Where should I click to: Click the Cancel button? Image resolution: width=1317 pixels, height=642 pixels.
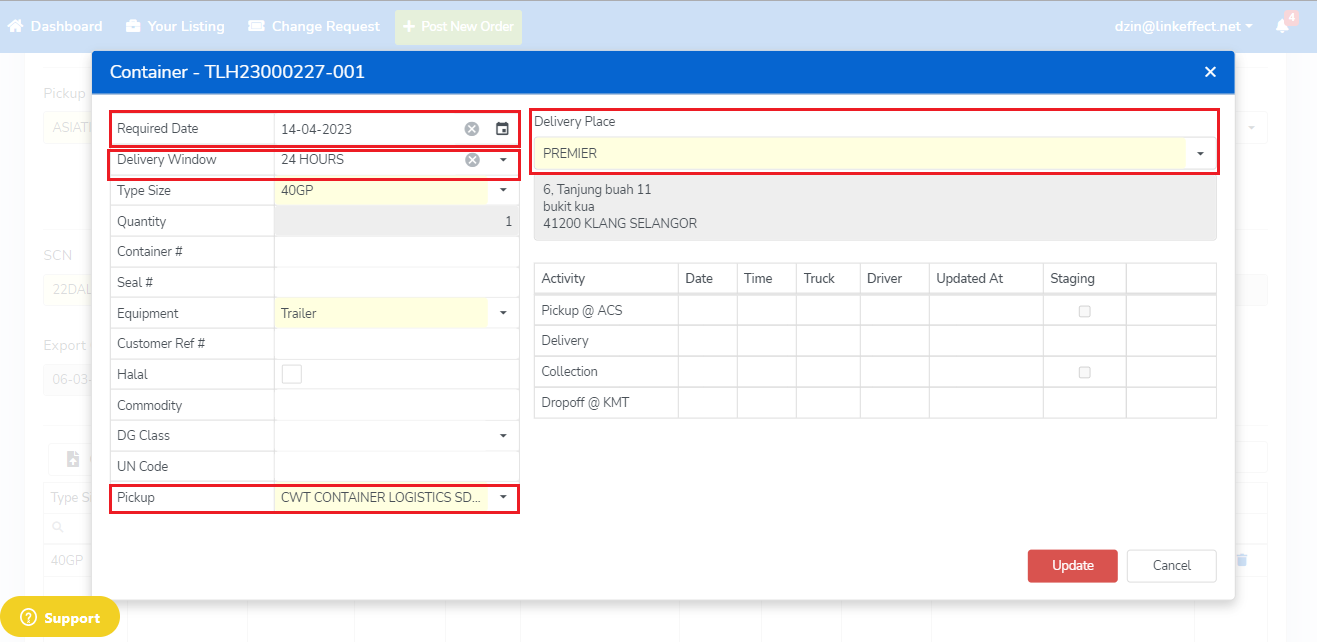1171,565
